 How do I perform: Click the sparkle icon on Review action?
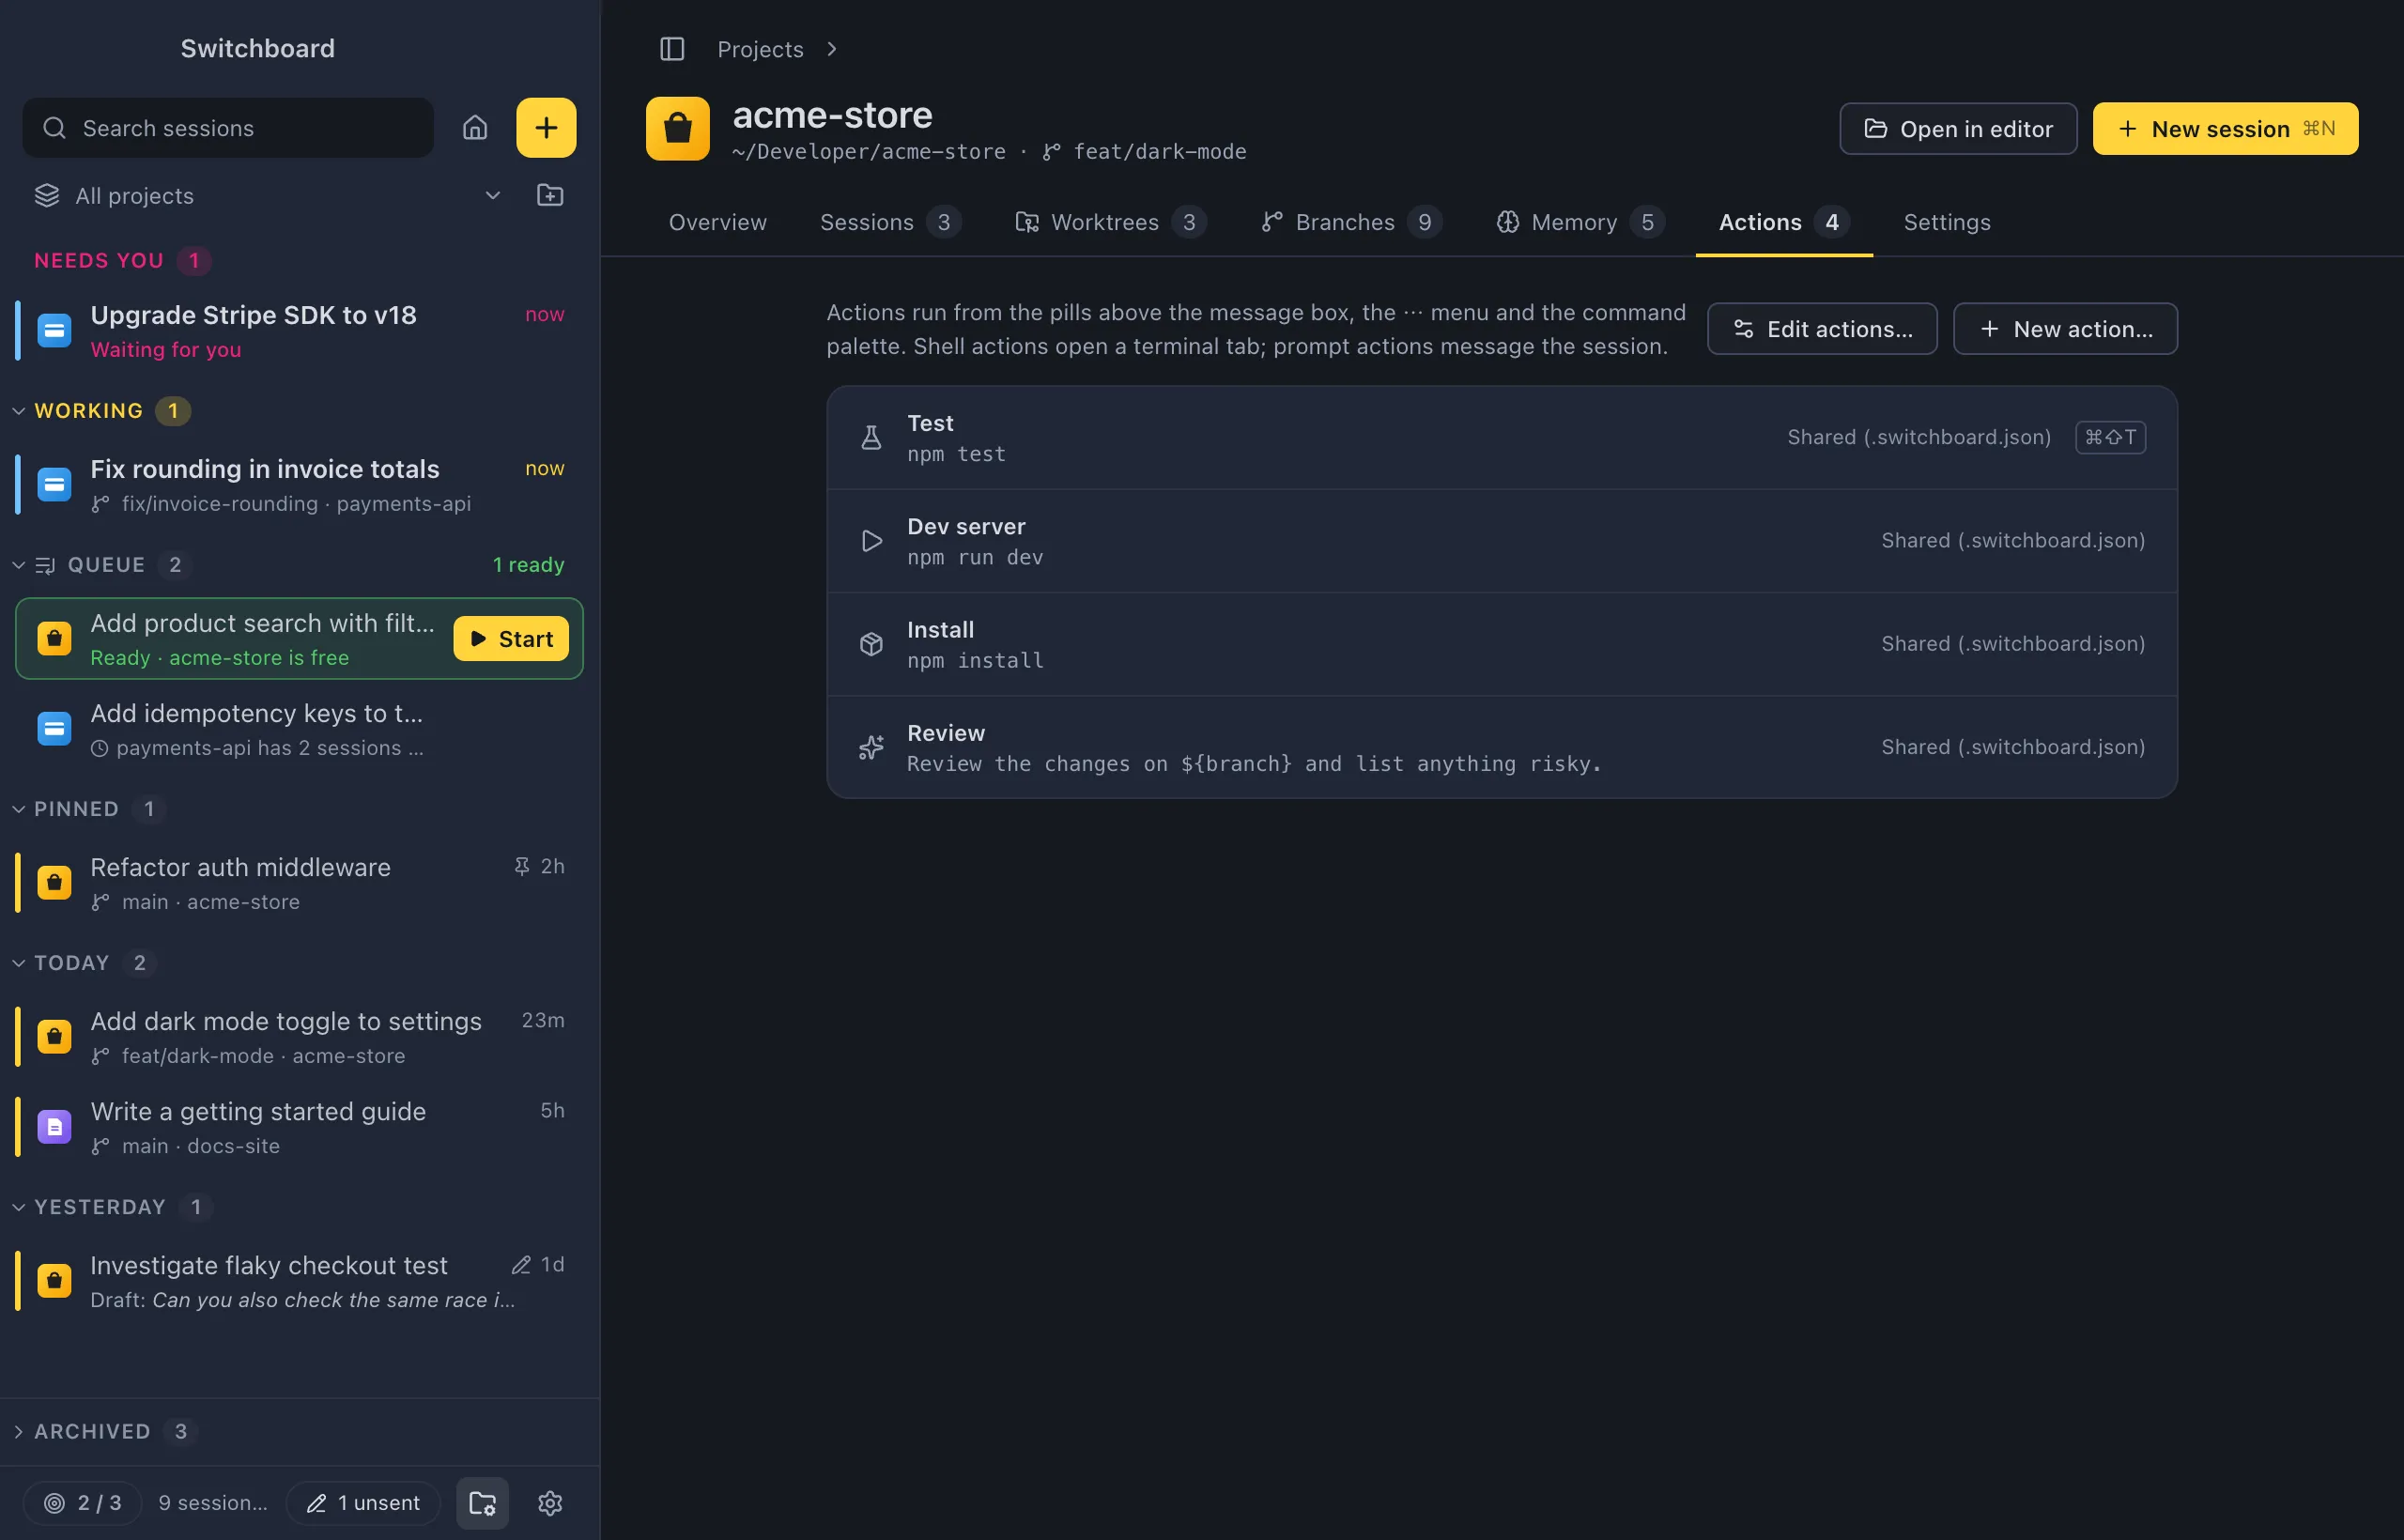click(x=871, y=747)
